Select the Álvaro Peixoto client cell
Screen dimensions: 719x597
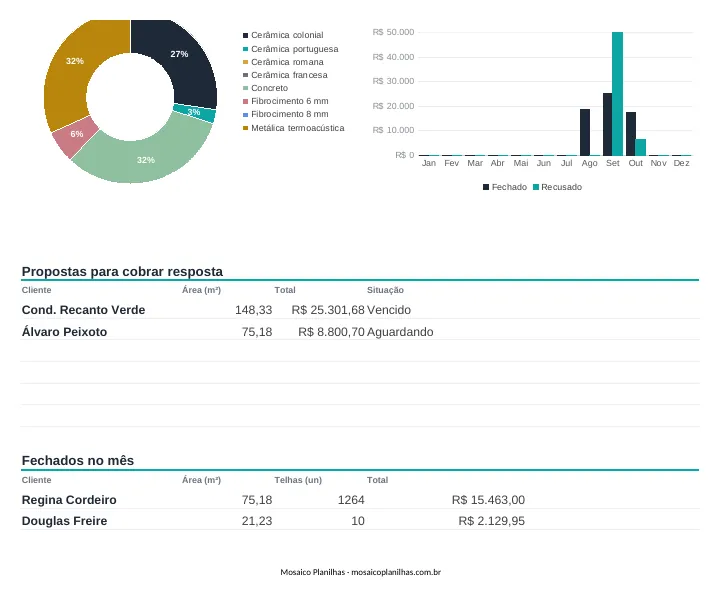[64, 332]
